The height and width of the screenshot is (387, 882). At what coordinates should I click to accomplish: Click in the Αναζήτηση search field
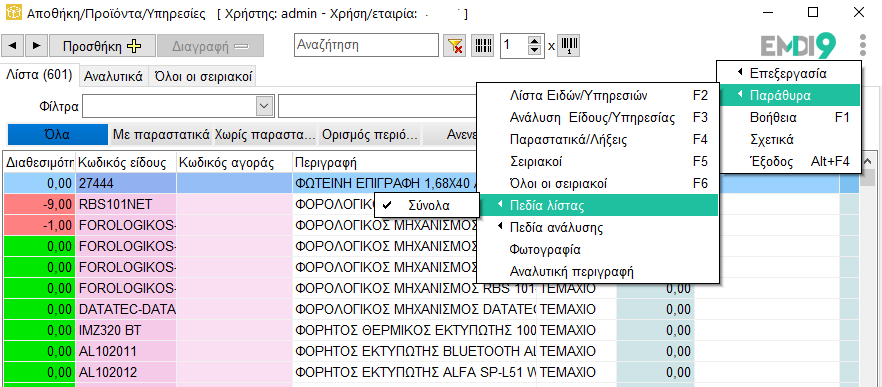point(366,45)
